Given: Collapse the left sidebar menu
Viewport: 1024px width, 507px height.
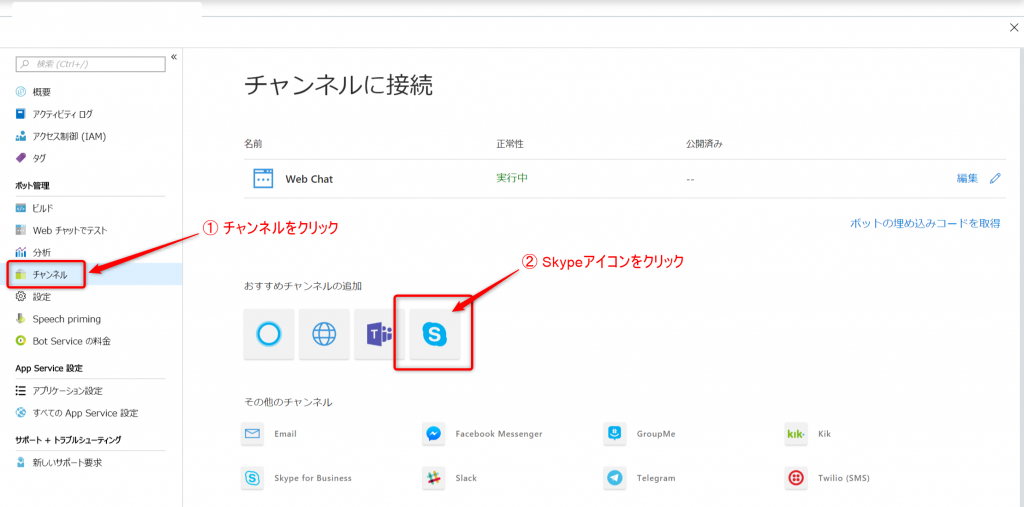Looking at the screenshot, I should [174, 57].
